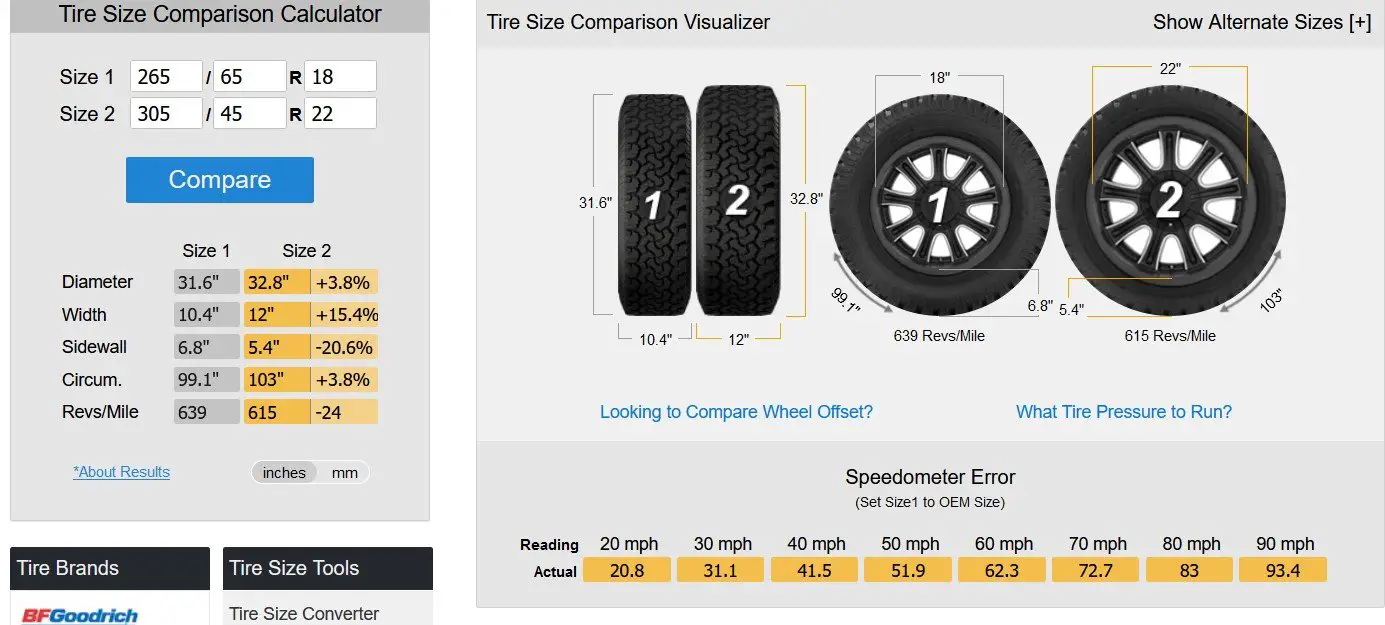Click the Size 1 rim diameter field (18)

(340, 77)
